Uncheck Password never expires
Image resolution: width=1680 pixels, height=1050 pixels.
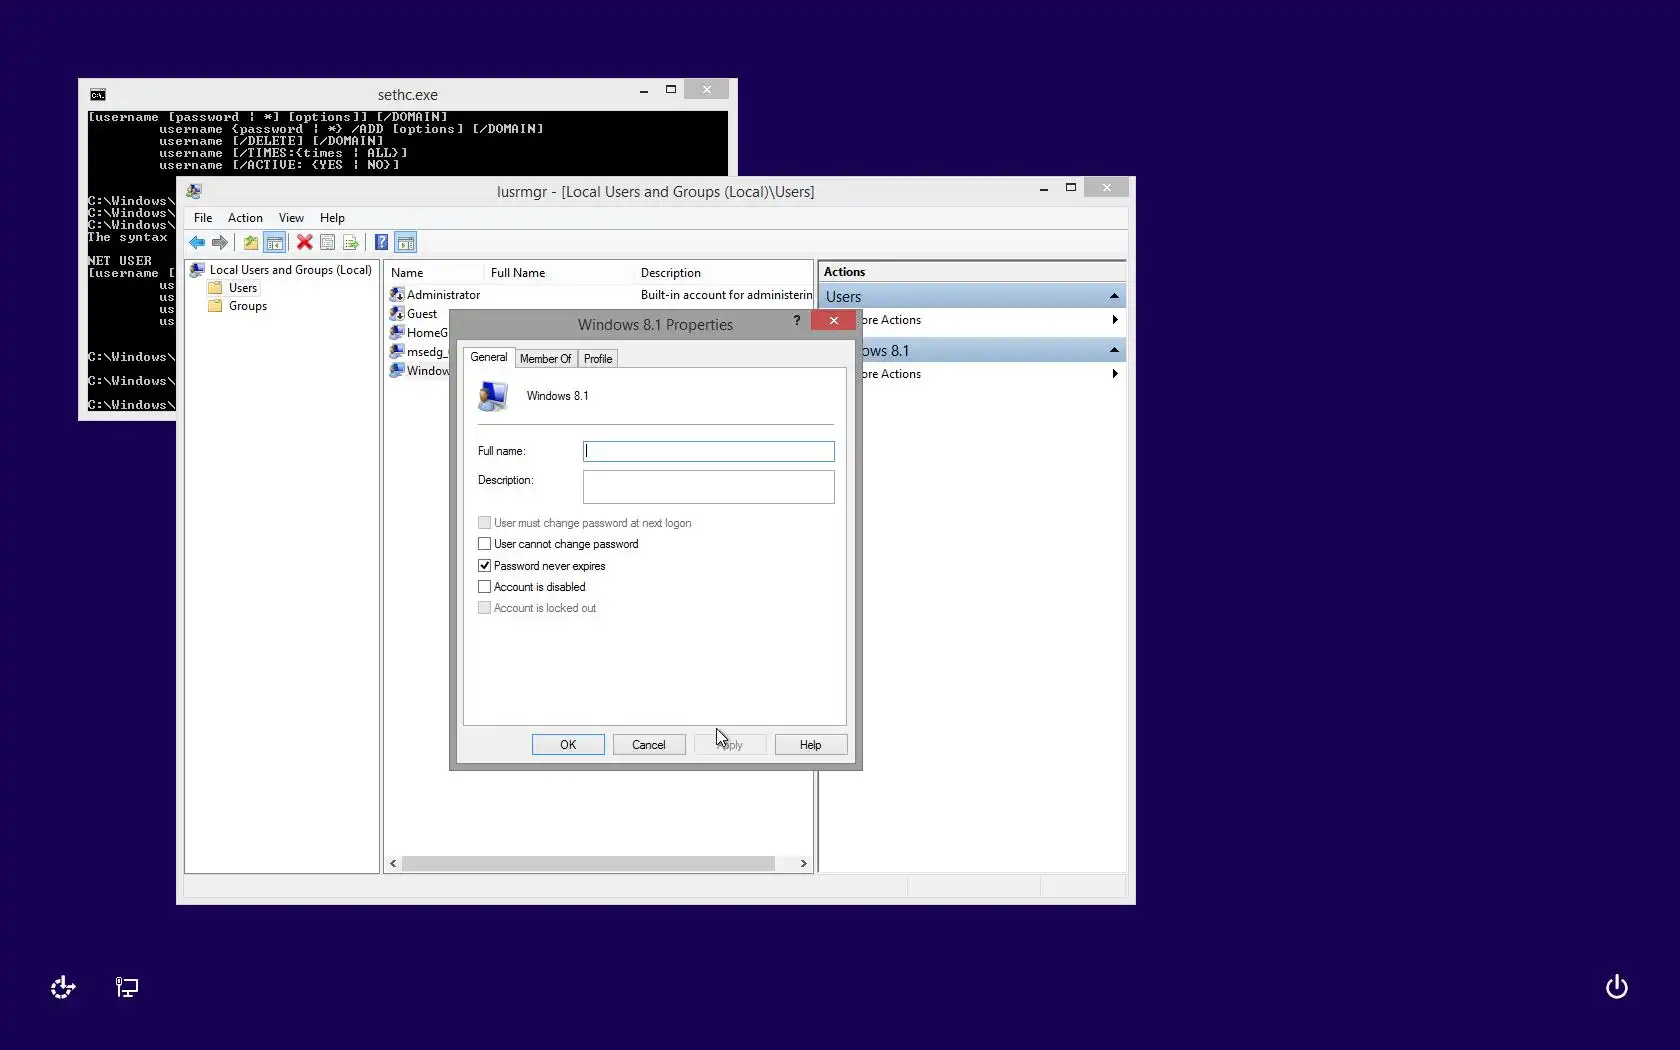[485, 566]
